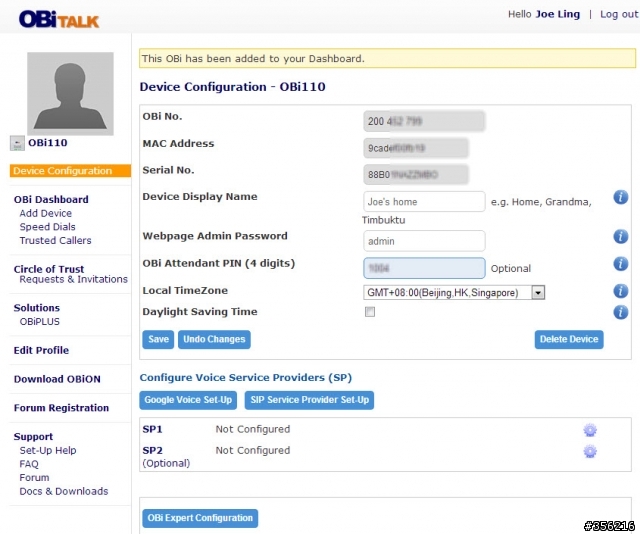Focus the Device Display Name field

(424, 202)
